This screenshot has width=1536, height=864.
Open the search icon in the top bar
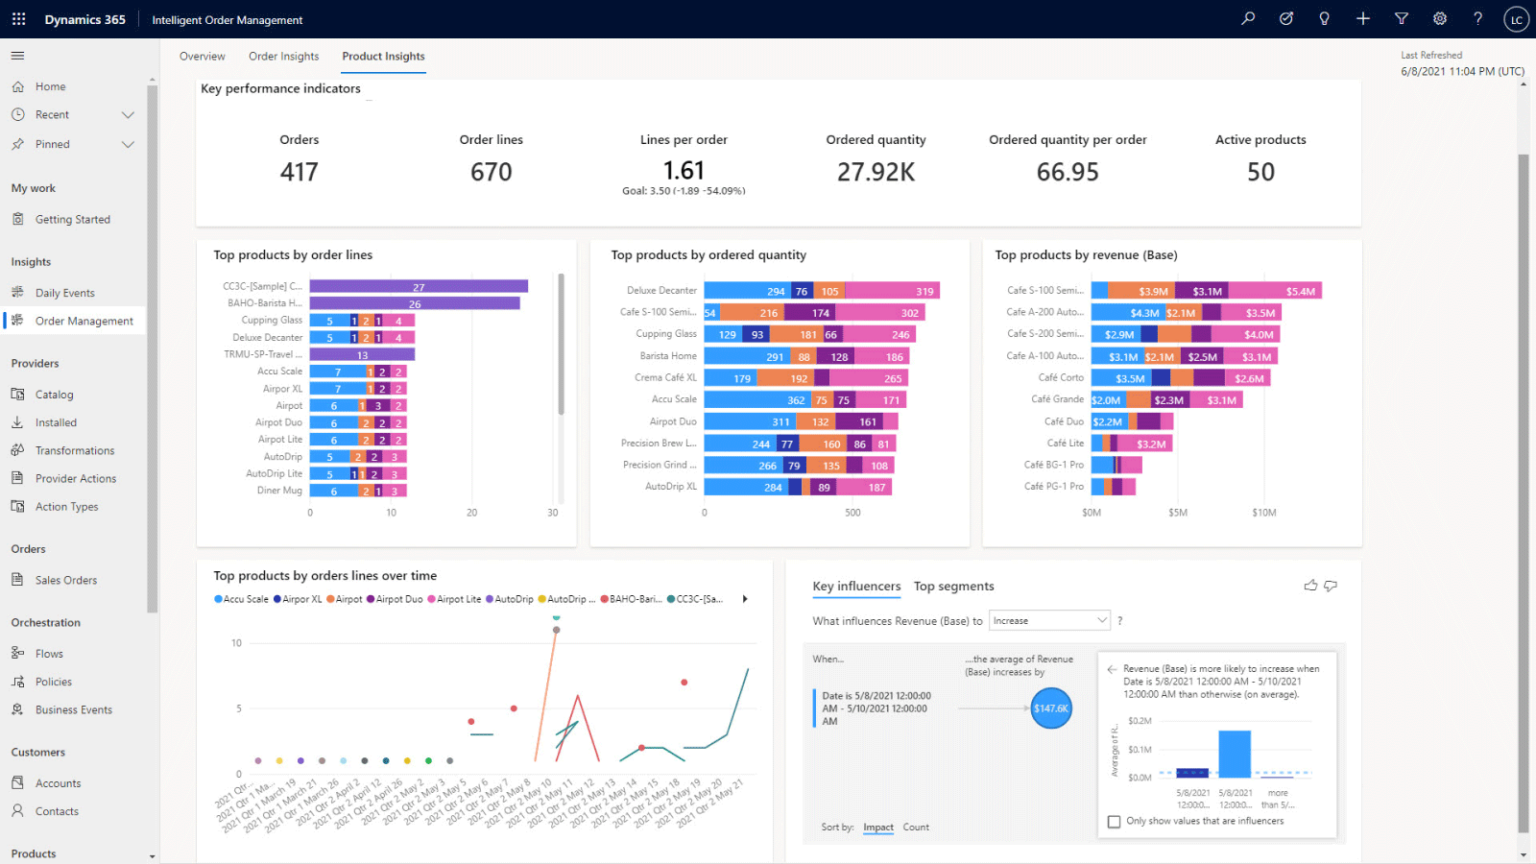tap(1247, 18)
